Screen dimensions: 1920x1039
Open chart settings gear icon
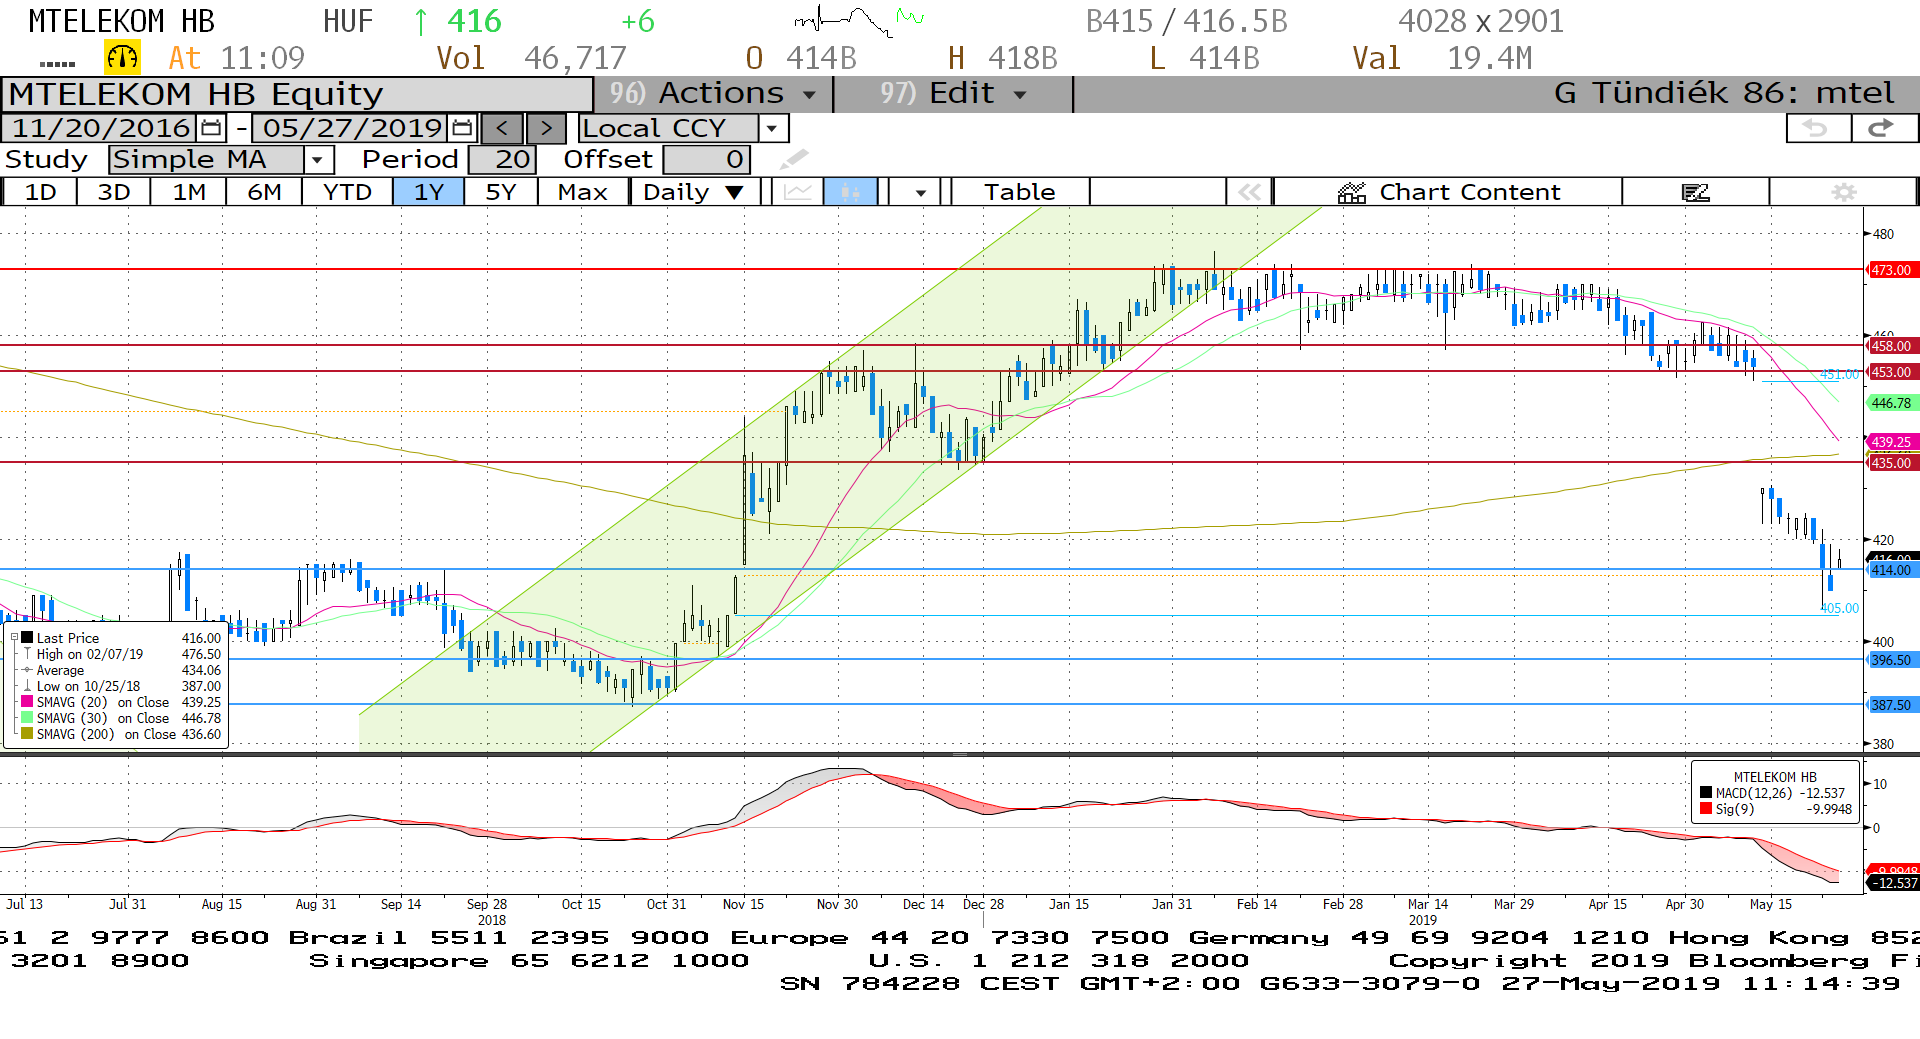[x=1844, y=192]
